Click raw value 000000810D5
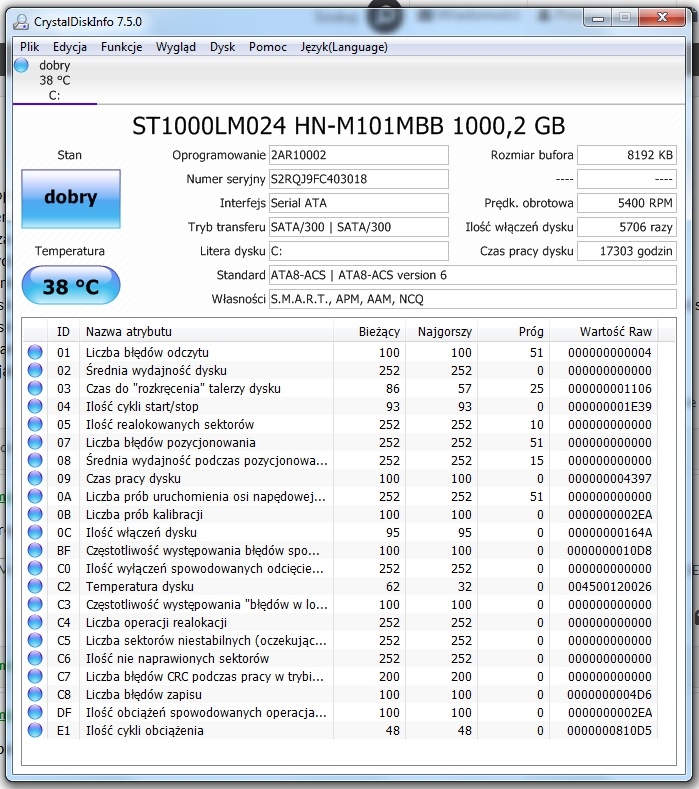 tap(609, 731)
